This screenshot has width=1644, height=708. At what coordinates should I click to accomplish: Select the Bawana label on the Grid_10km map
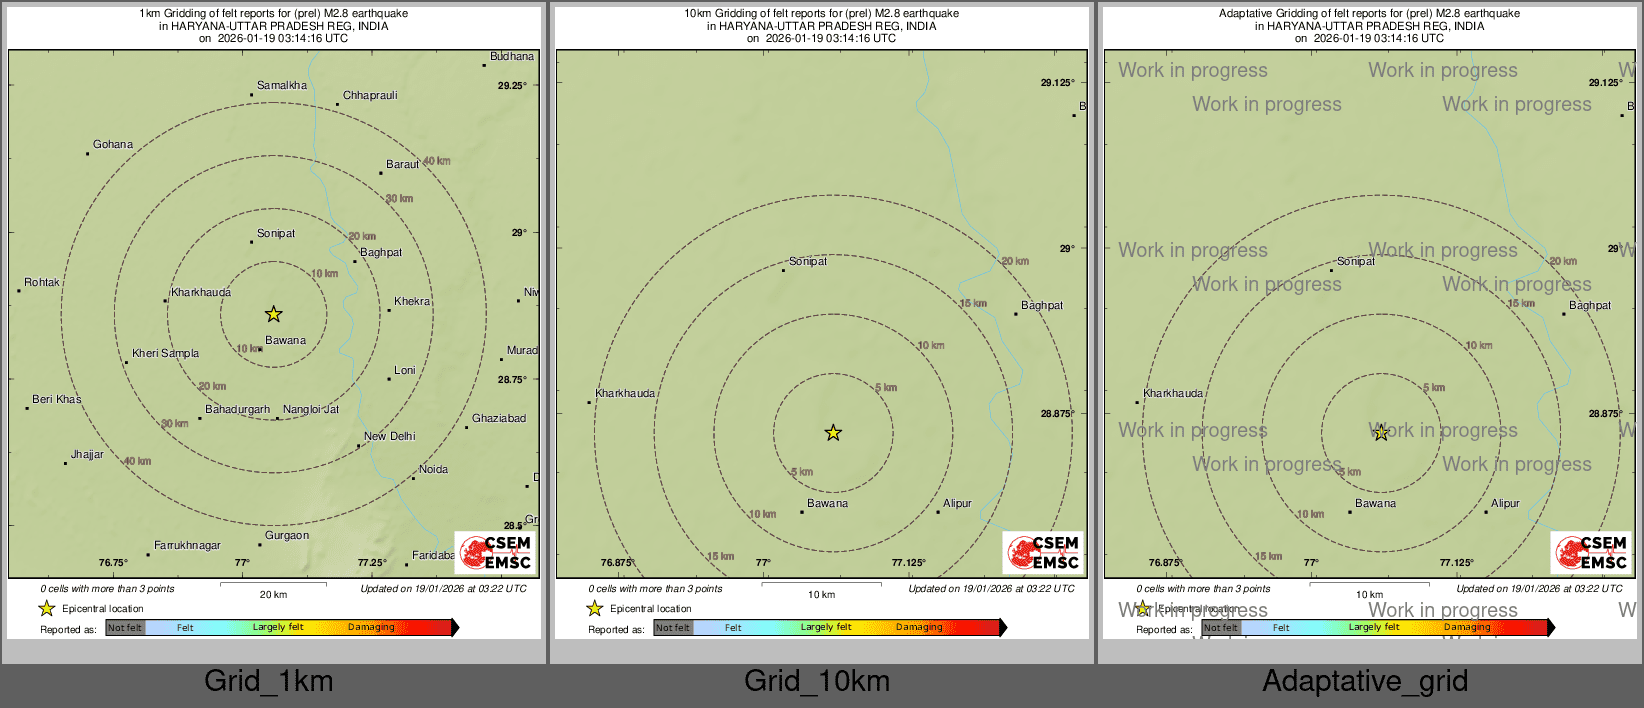[827, 504]
